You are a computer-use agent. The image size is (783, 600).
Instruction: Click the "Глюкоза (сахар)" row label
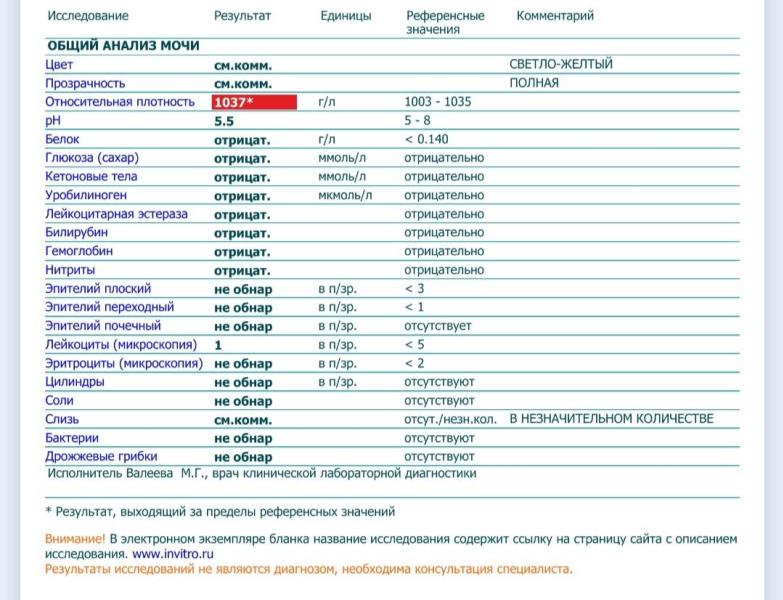point(92,158)
